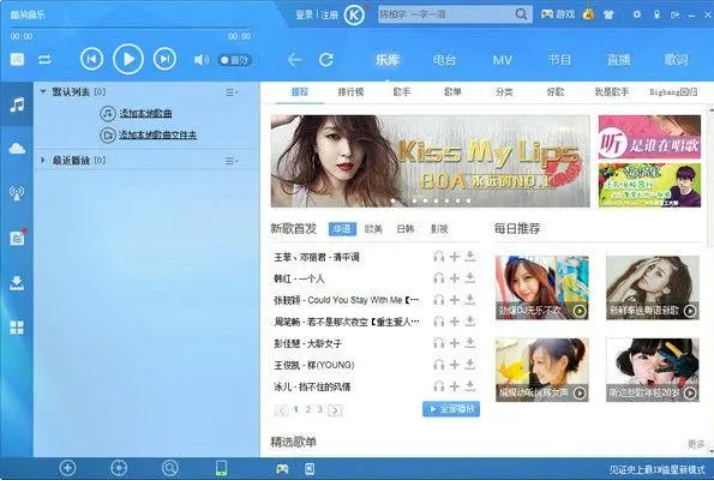This screenshot has height=481, width=714.
Task: Toggle the 音效 sound effect switch
Action: 234,60
